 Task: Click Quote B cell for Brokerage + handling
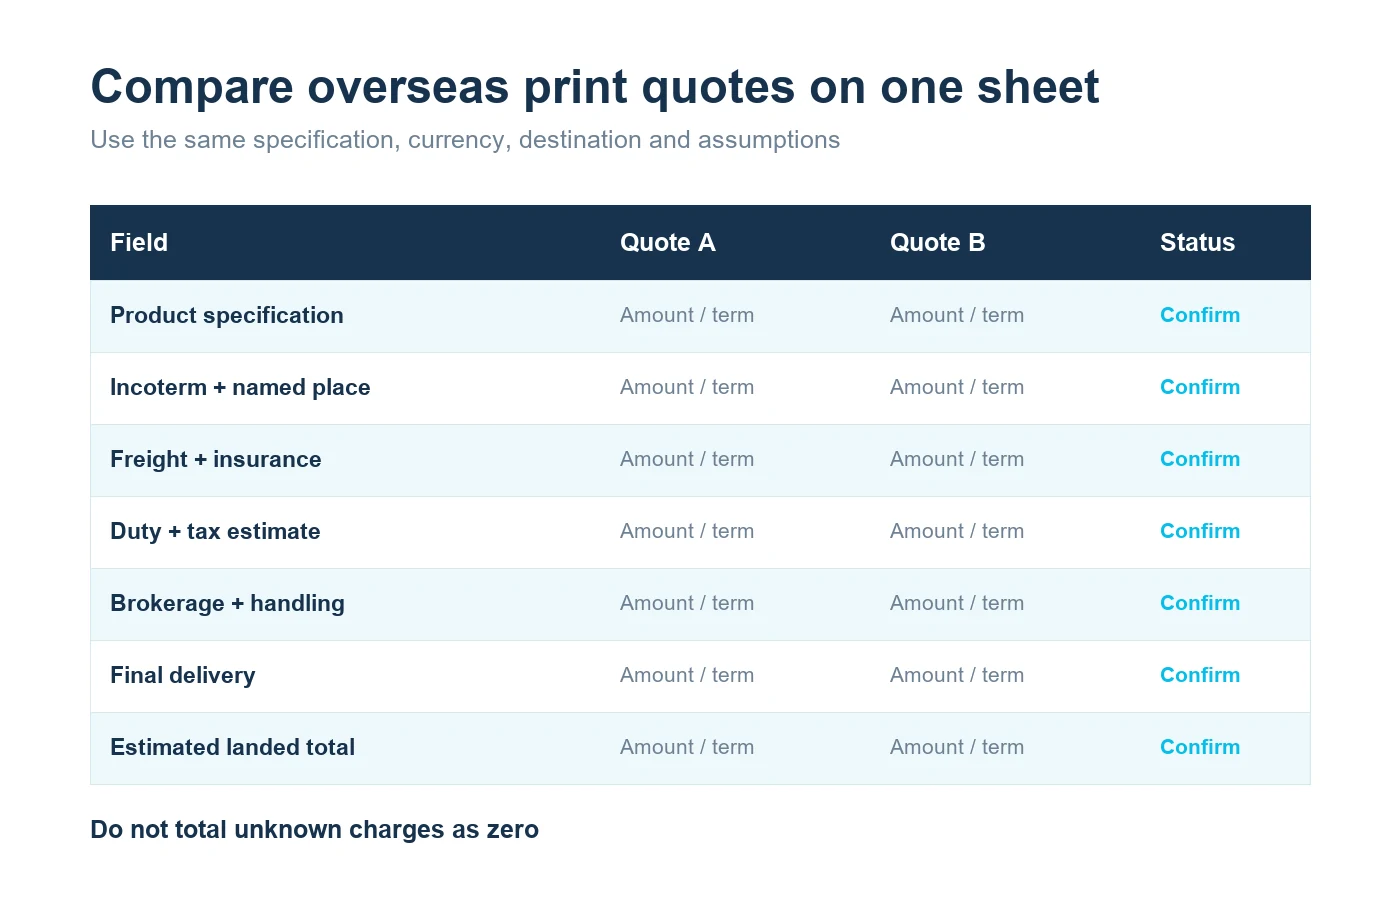tap(957, 603)
